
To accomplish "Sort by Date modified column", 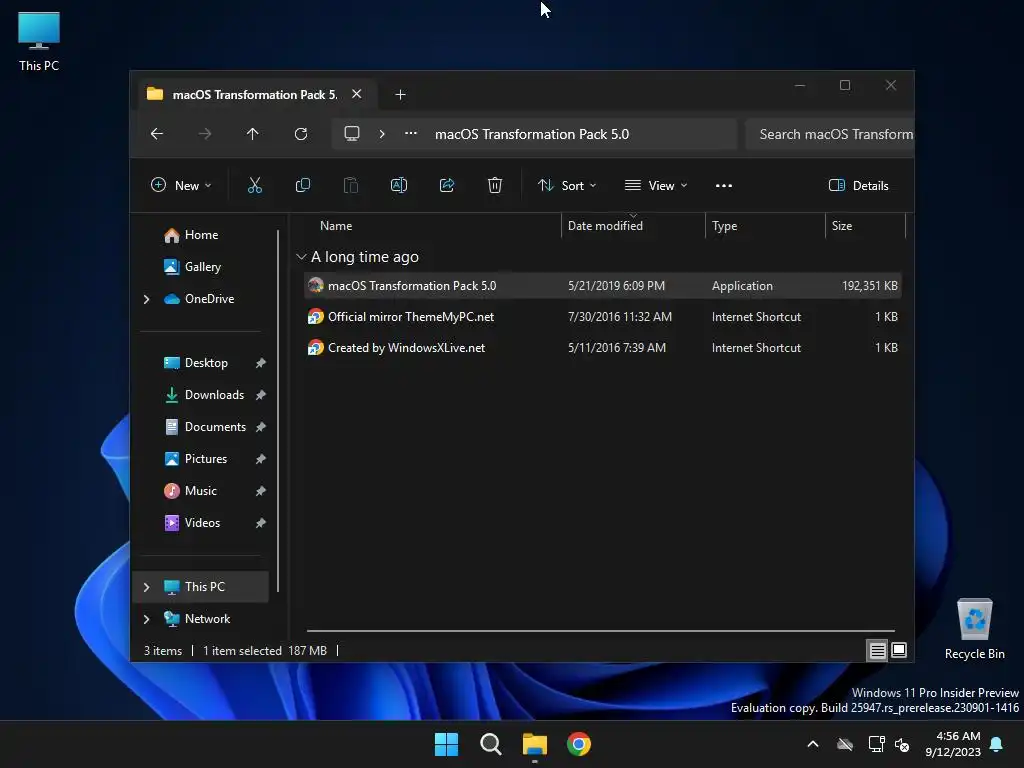I will click(605, 226).
